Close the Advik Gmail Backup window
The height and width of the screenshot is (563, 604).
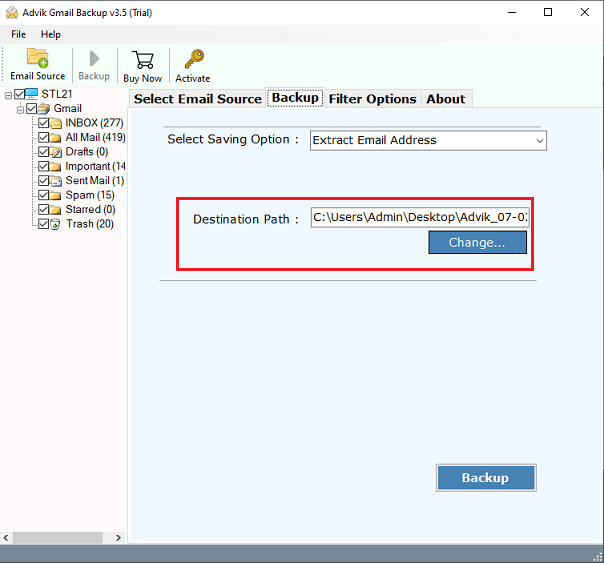tap(584, 12)
